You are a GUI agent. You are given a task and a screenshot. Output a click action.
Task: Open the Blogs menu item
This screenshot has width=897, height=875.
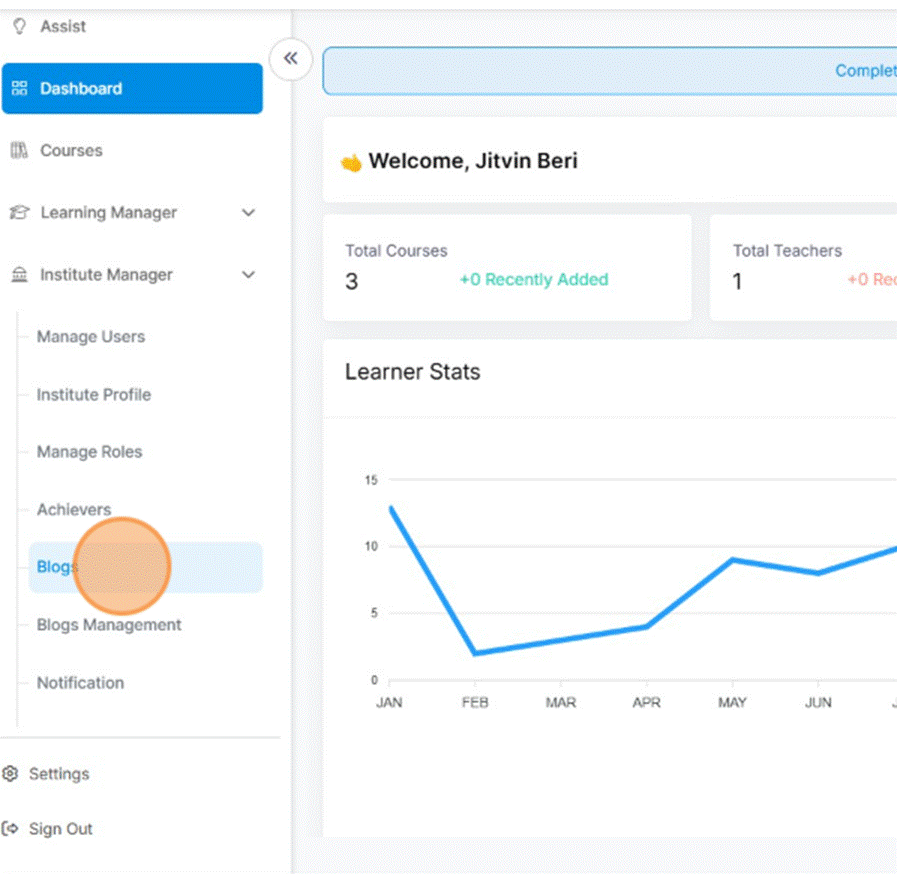pos(56,567)
